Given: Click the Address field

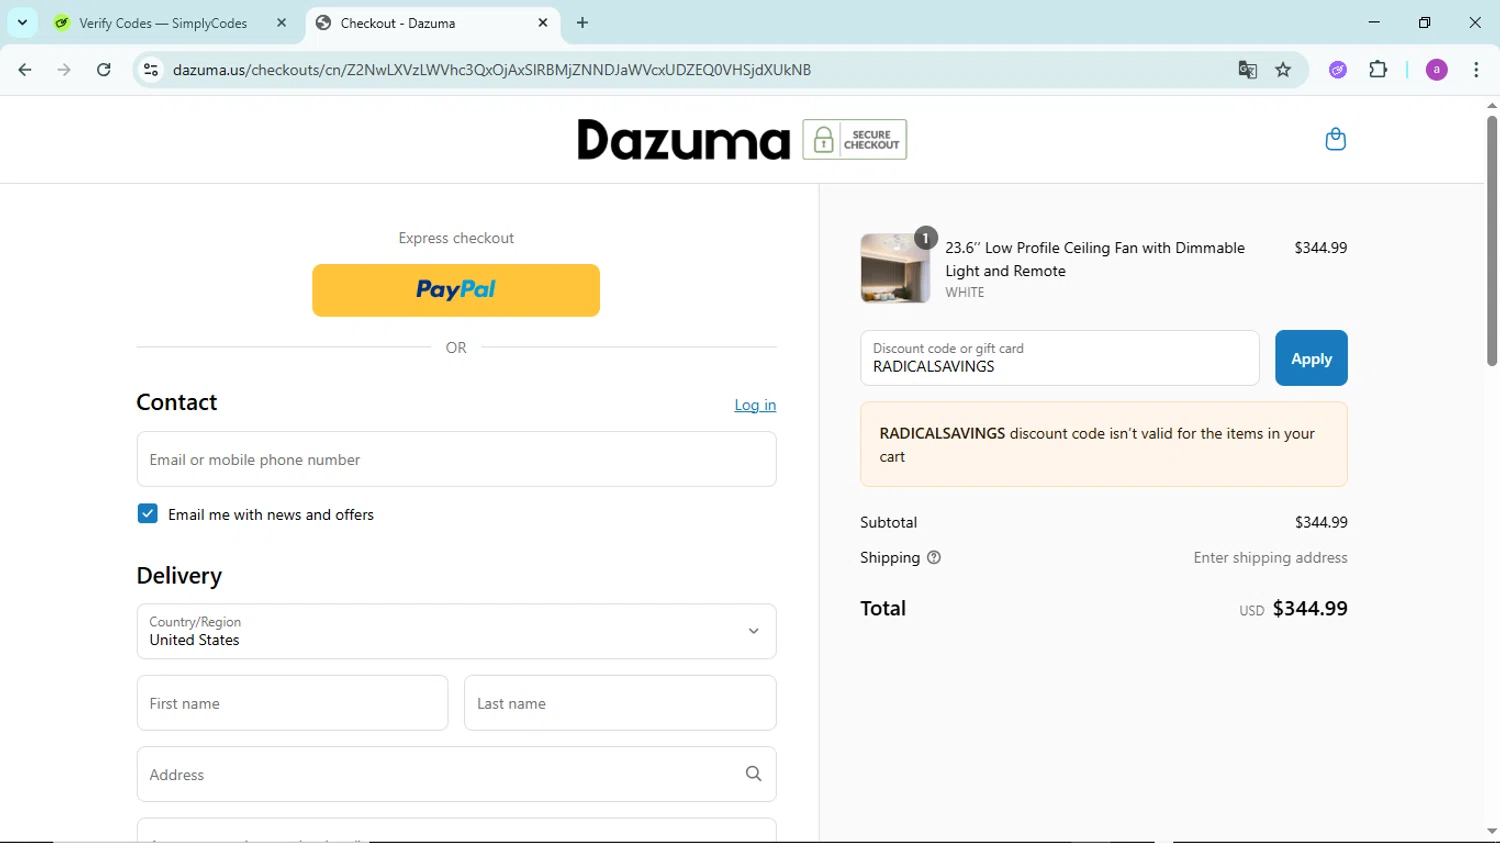Looking at the screenshot, I should point(456,774).
